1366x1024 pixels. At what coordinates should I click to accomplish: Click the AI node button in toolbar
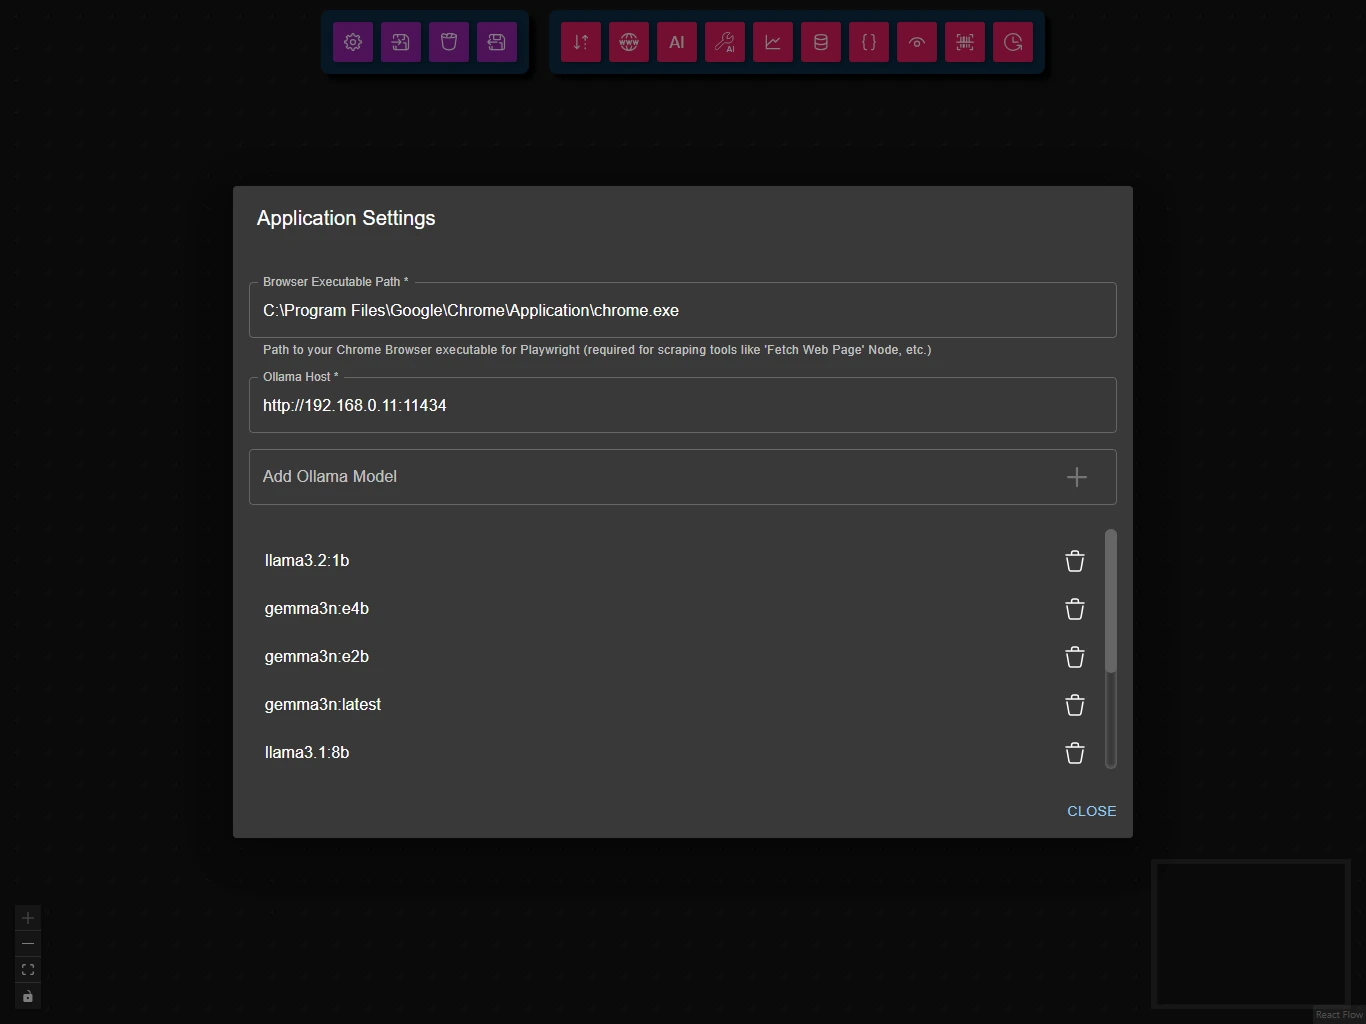[677, 42]
